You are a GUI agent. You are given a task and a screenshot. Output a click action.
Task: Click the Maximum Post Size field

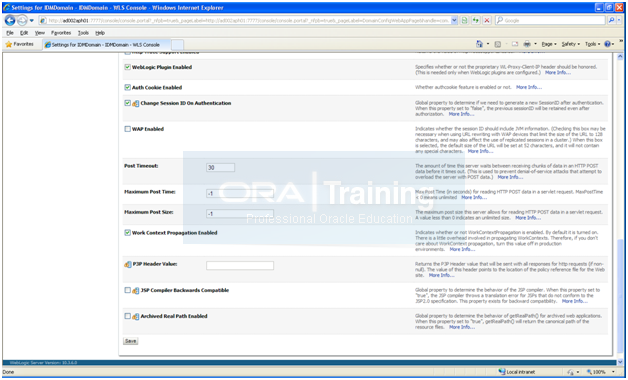coord(240,213)
